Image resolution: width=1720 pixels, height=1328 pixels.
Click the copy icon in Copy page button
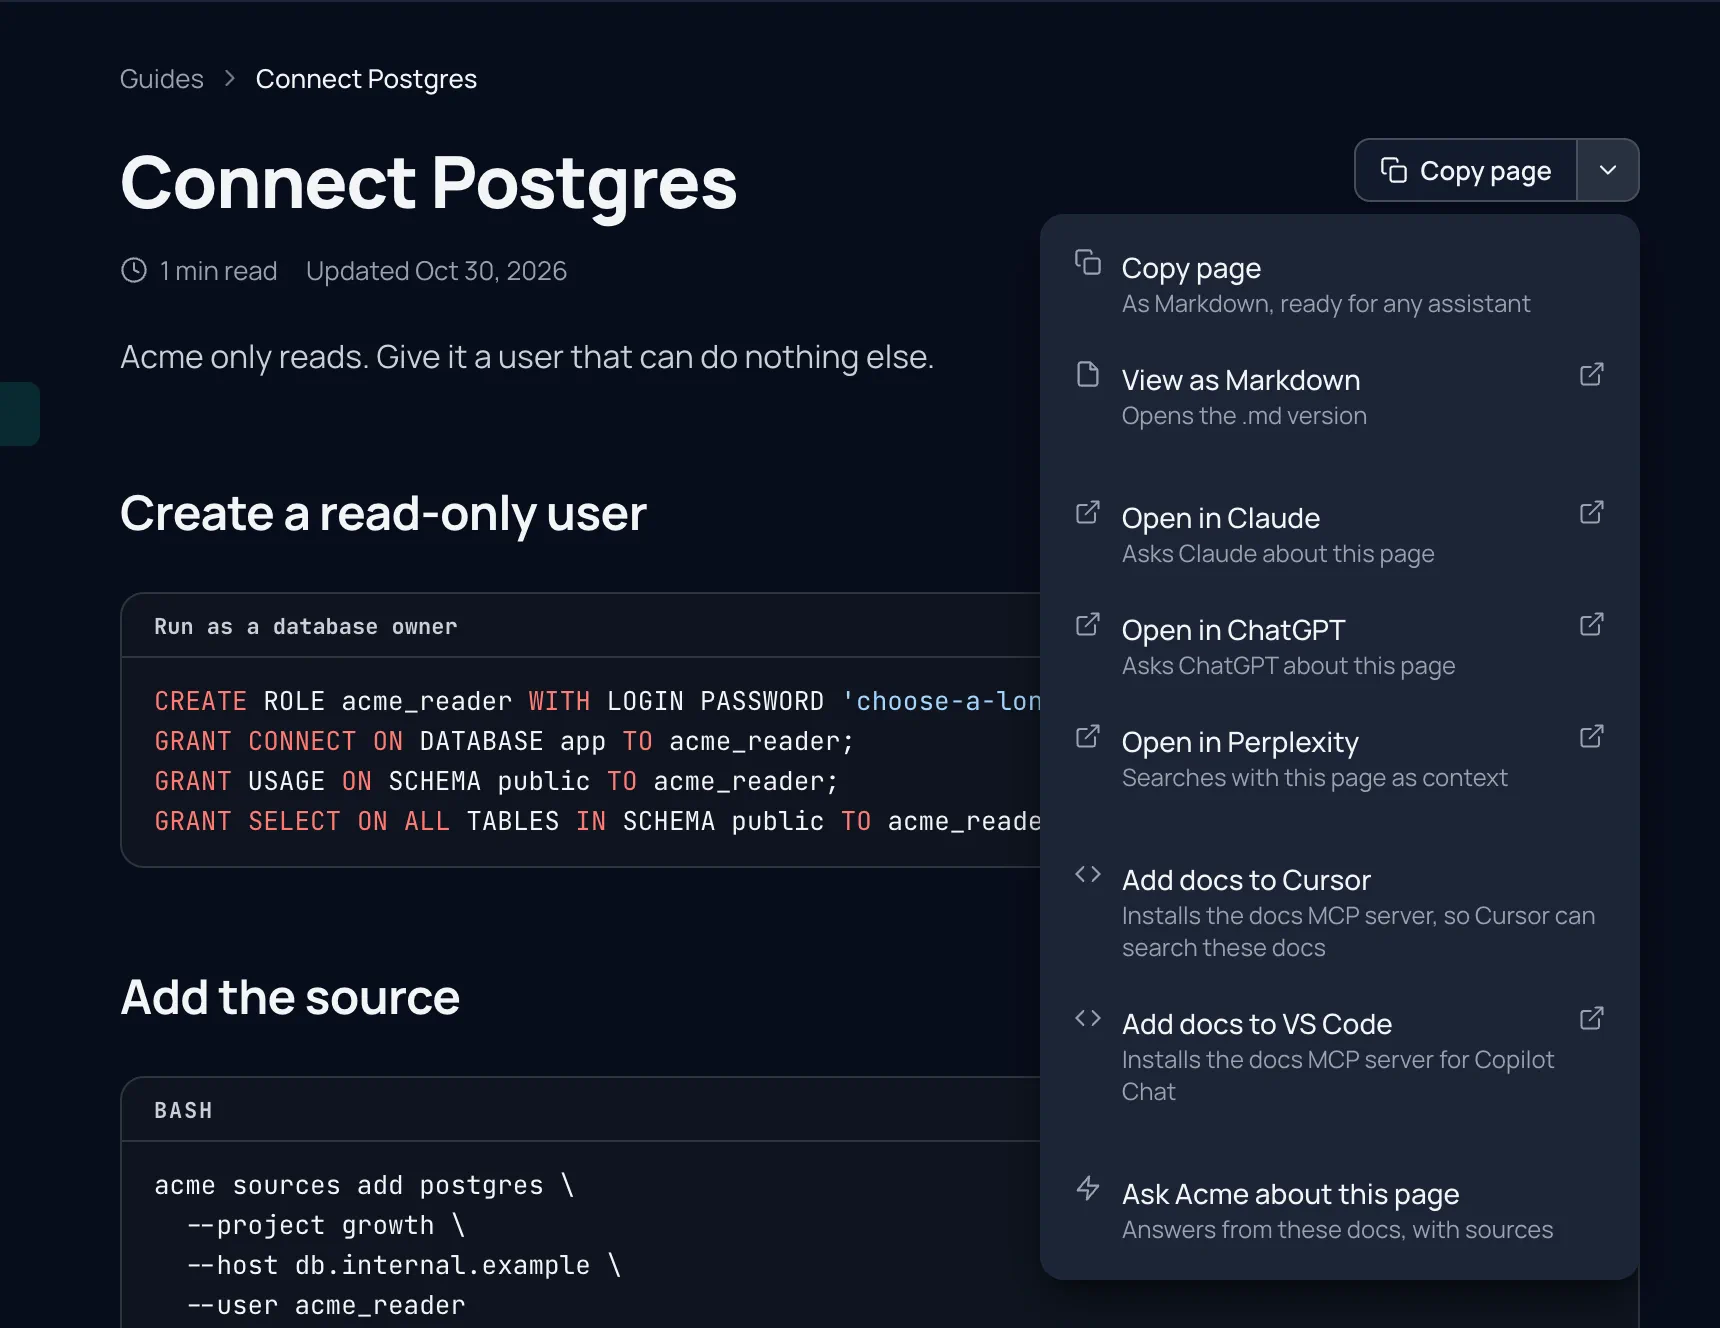coord(1393,170)
